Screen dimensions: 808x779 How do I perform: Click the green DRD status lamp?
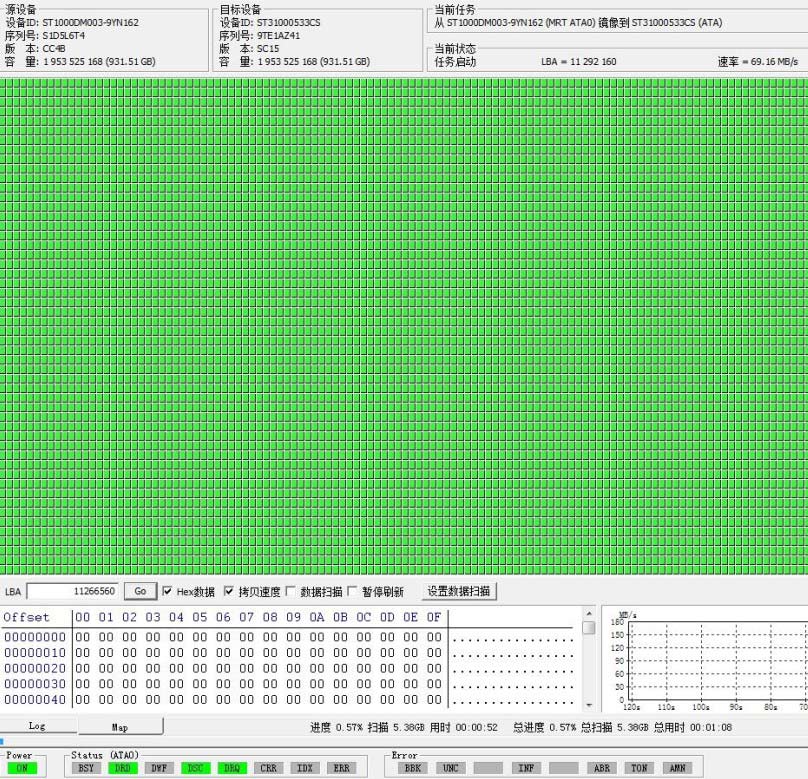point(123,768)
